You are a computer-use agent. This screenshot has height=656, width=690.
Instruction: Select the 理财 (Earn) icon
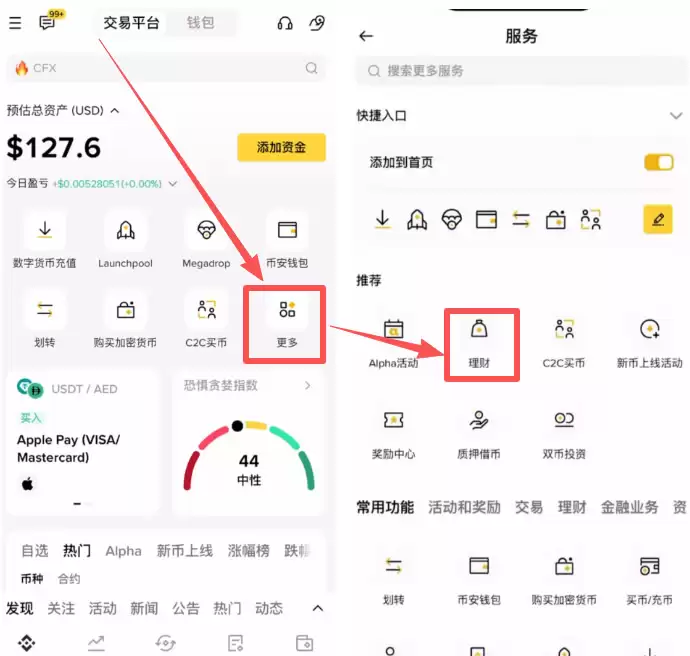coord(479,331)
